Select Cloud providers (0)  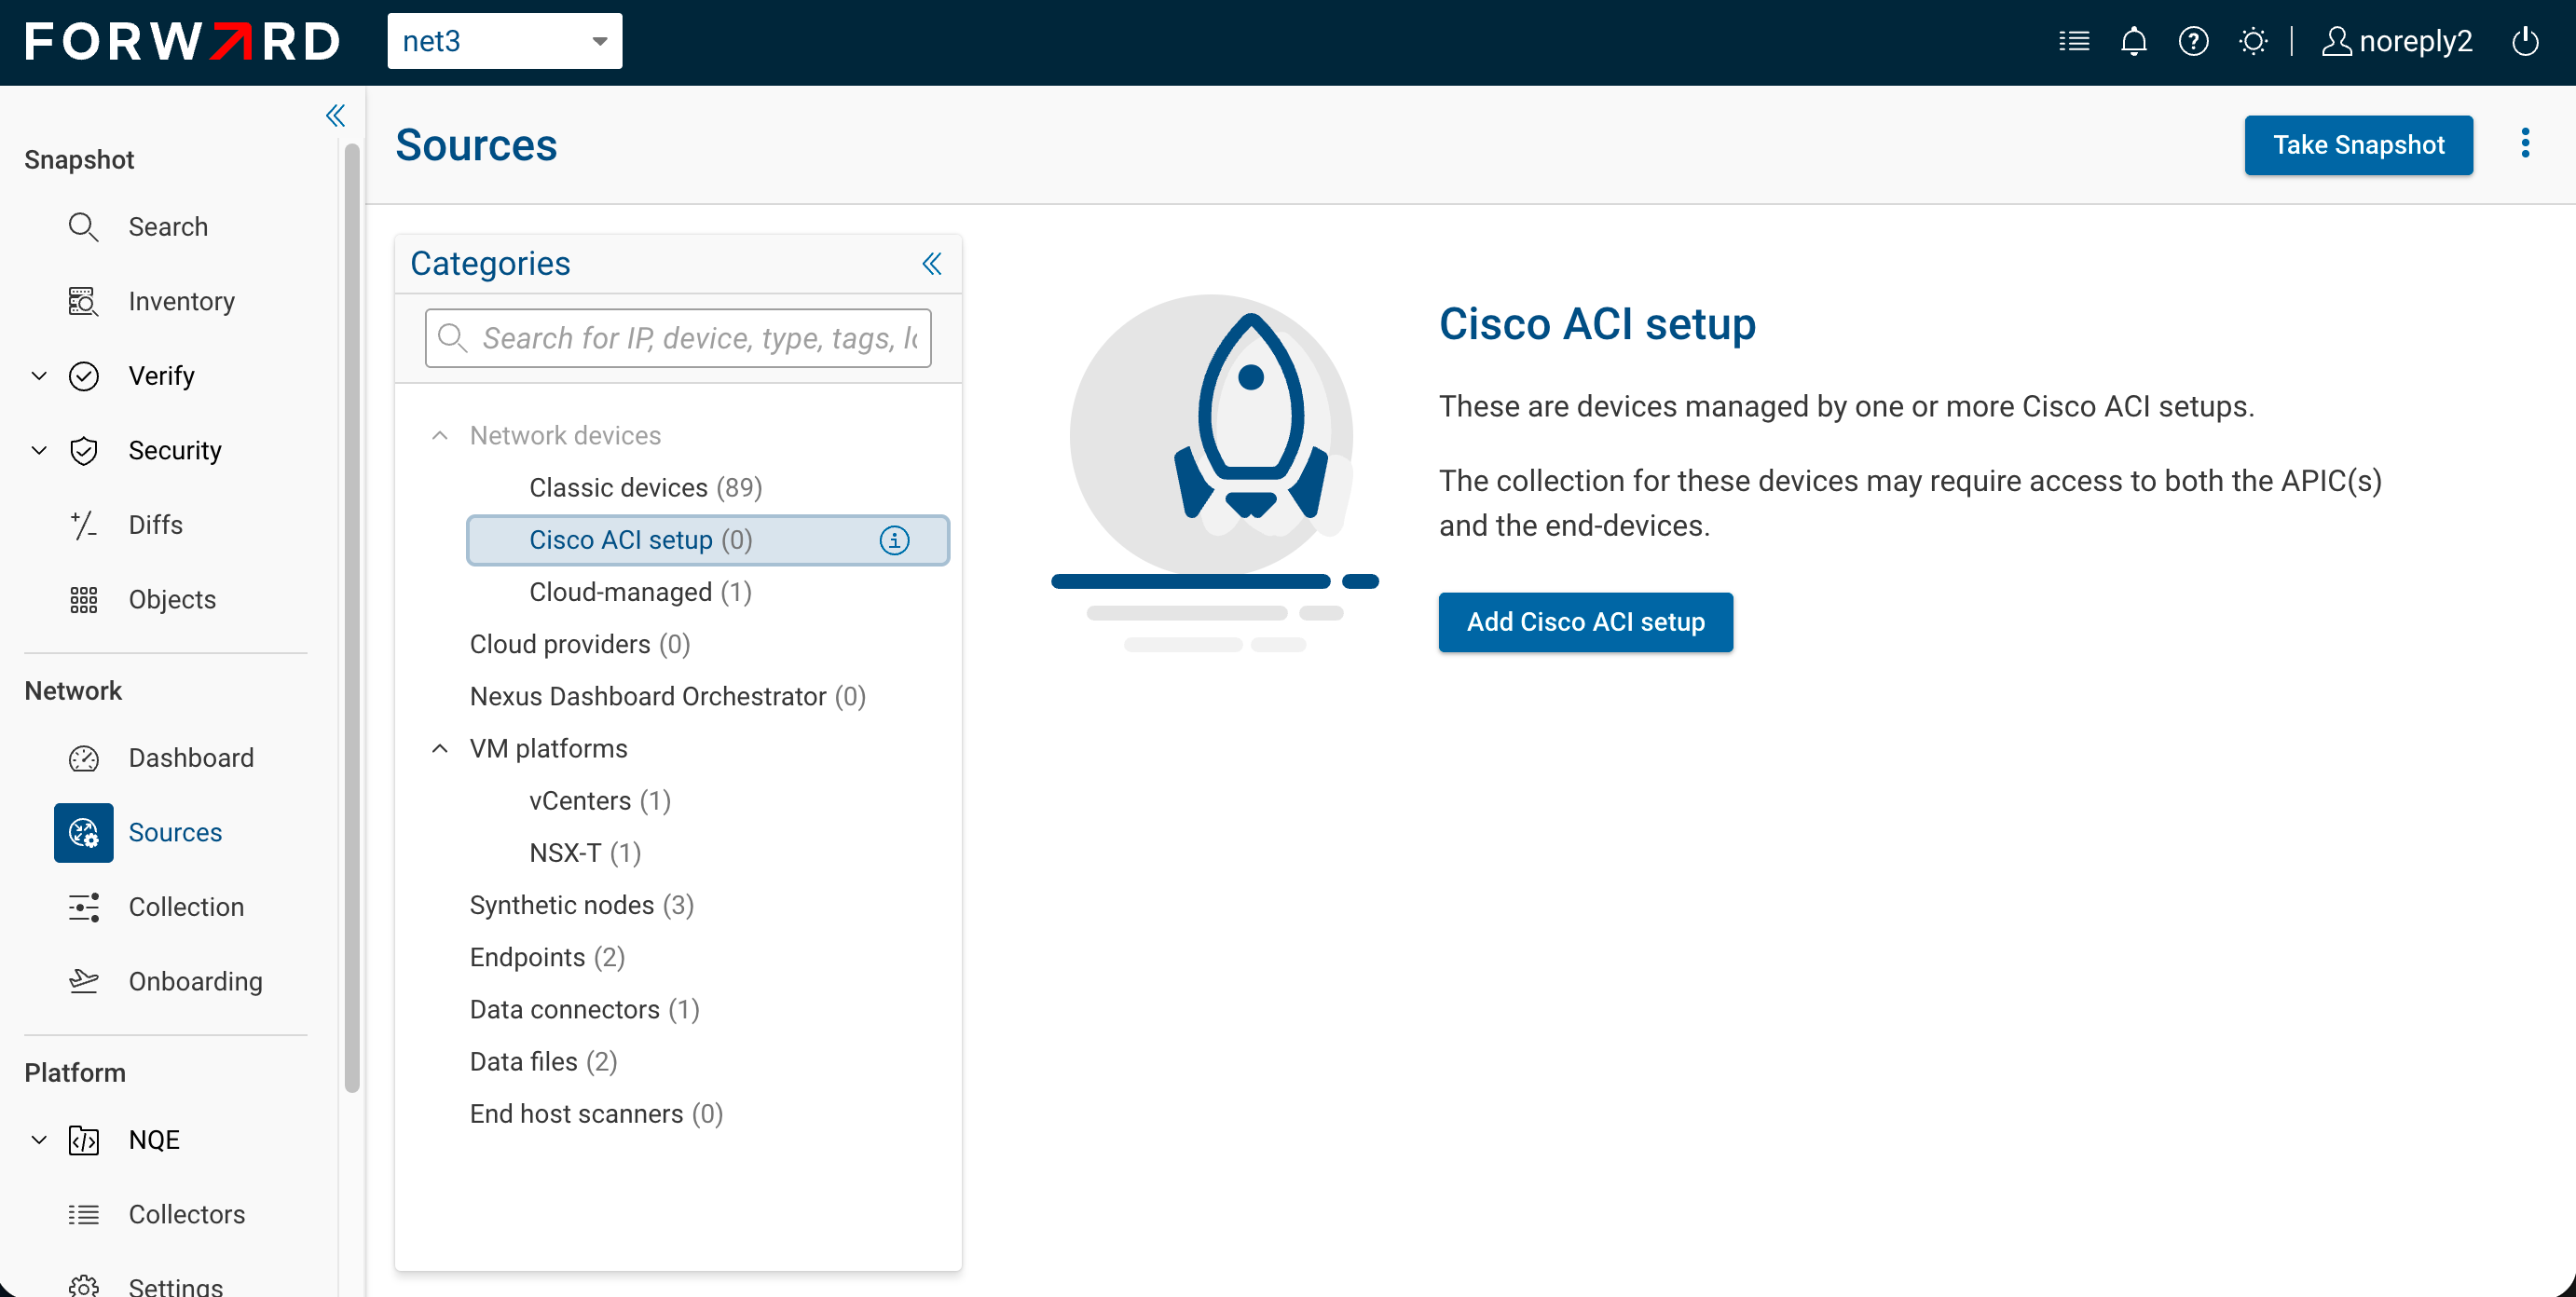(x=580, y=644)
